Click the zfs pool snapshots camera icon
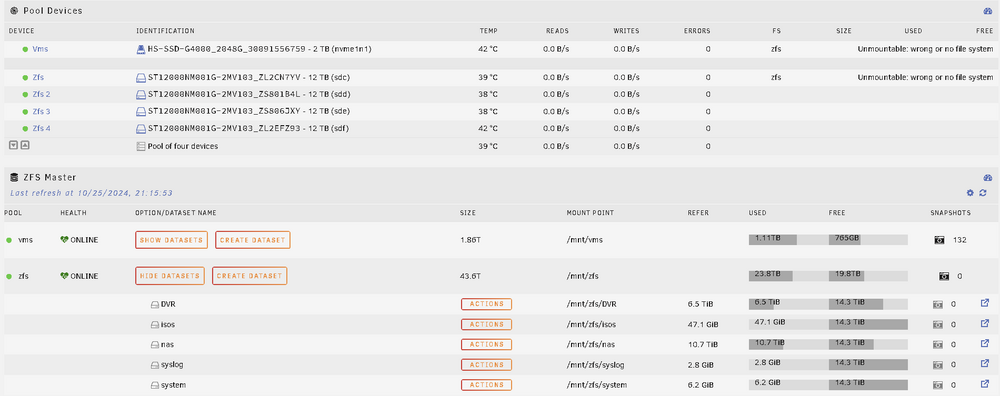 point(944,277)
